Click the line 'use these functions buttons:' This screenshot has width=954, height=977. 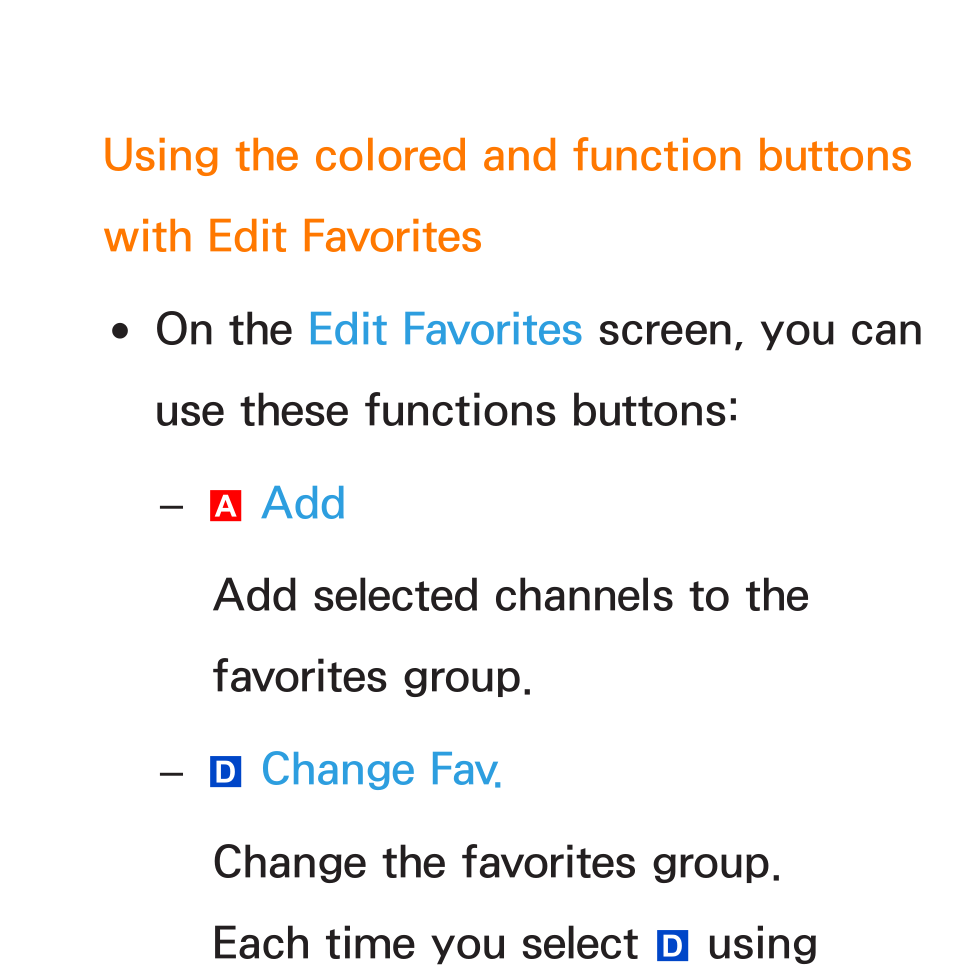[x=447, y=411]
